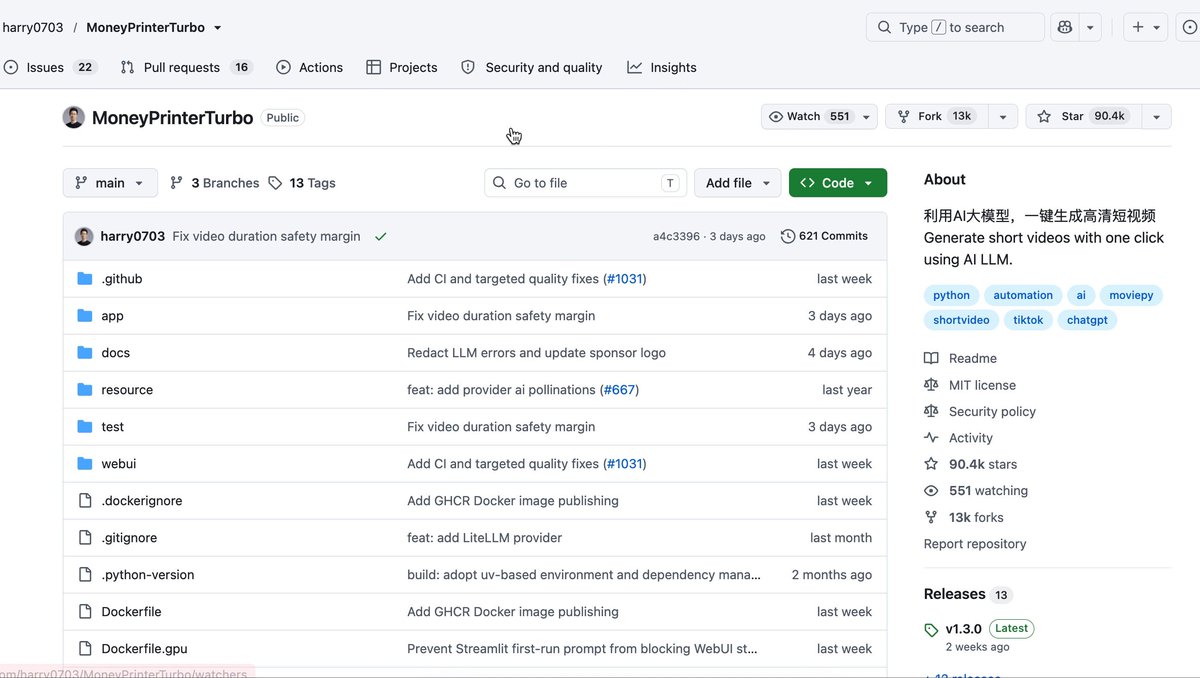
Task: Switch to the Actions tab
Action: (x=309, y=67)
